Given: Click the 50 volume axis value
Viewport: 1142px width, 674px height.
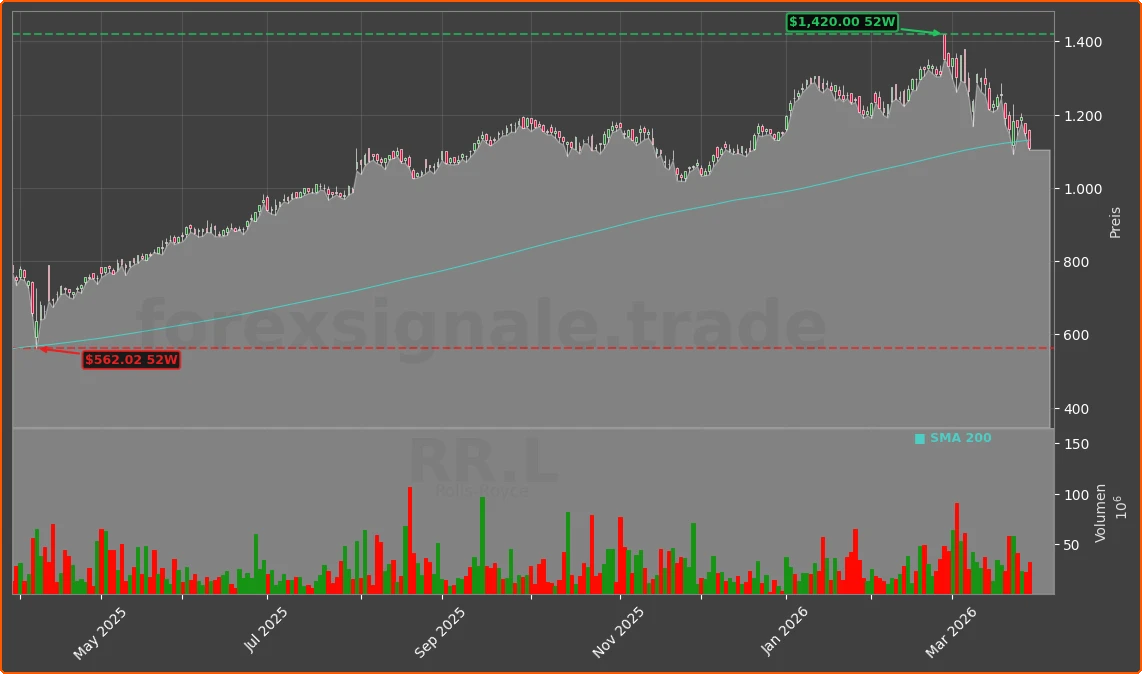Looking at the screenshot, I should (x=1072, y=545).
